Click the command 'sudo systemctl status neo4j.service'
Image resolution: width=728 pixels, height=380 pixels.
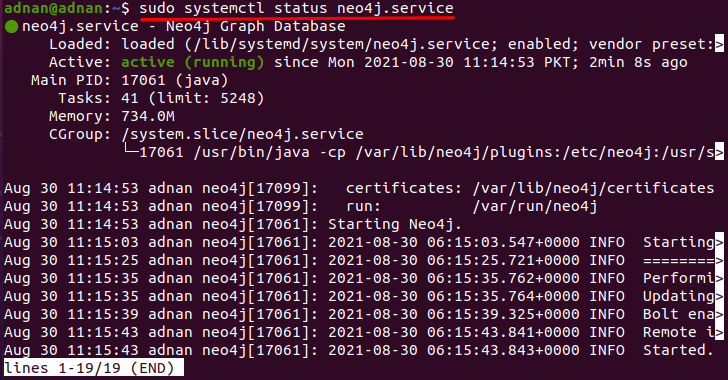[x=296, y=8]
